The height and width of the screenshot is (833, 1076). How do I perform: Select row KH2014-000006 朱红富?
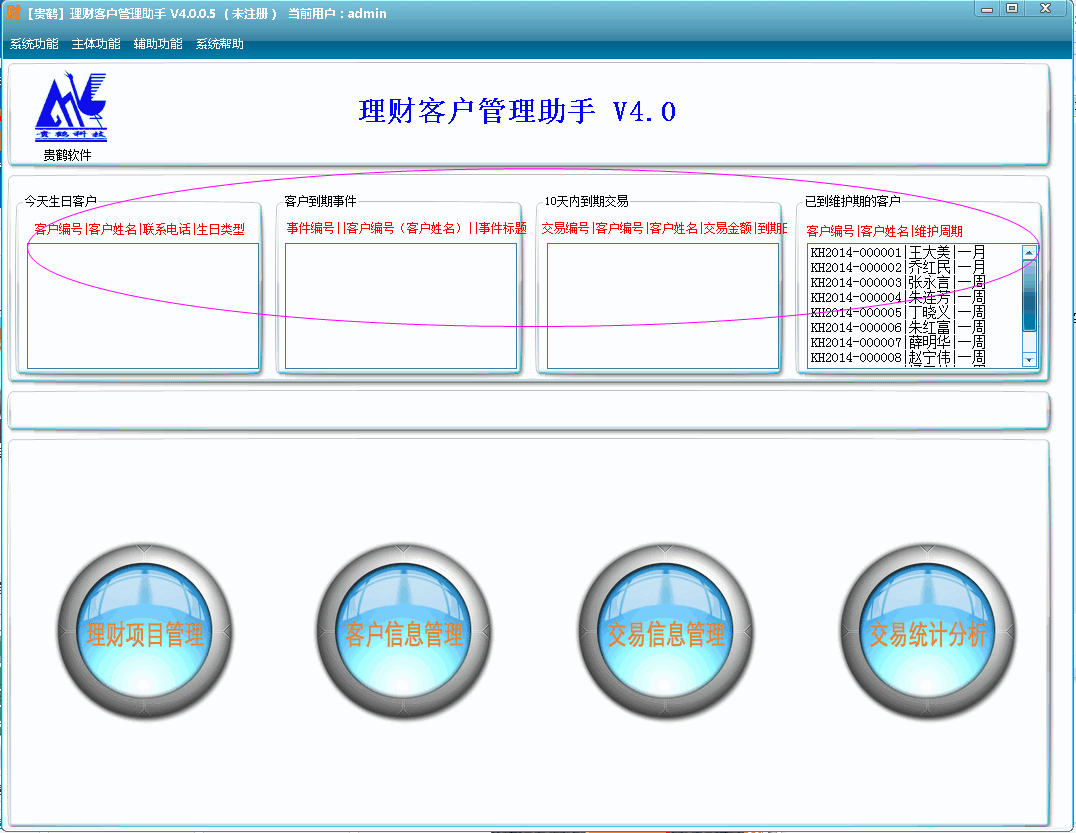pos(898,327)
